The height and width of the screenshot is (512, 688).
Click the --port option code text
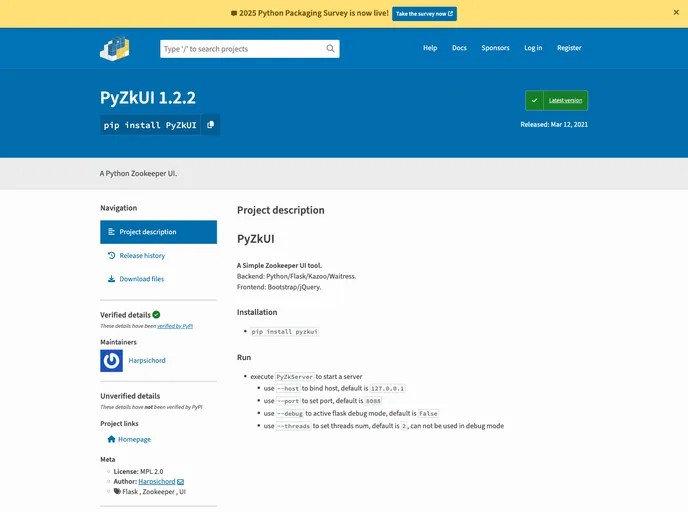click(x=288, y=401)
